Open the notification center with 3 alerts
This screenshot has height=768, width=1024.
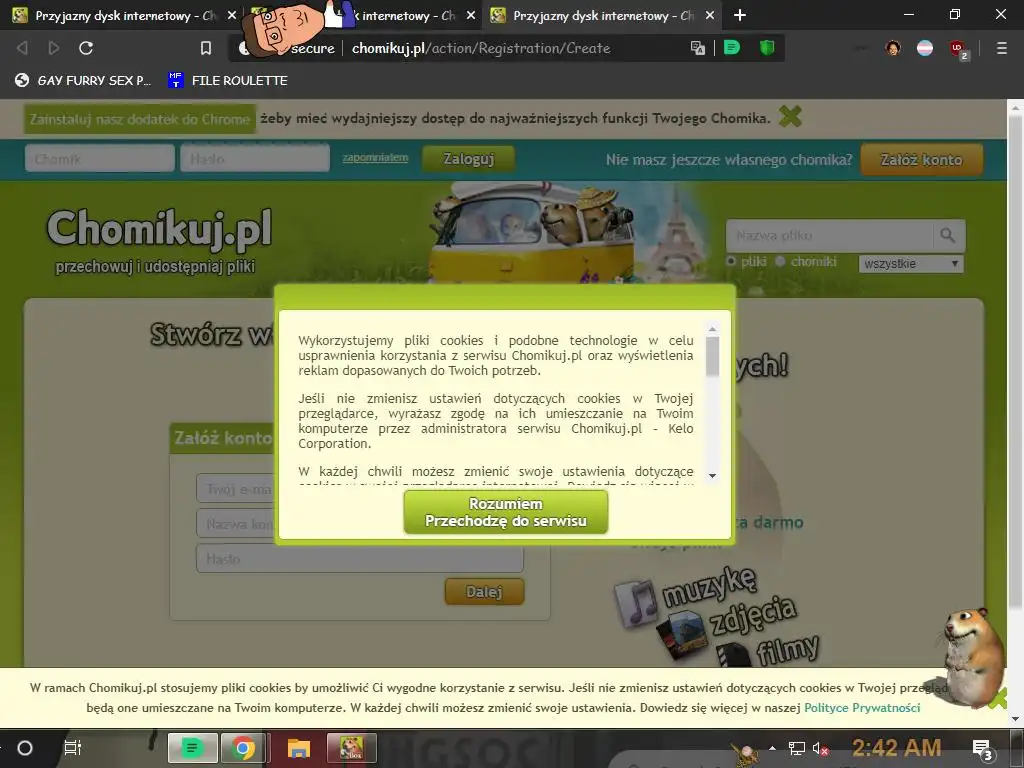click(982, 749)
